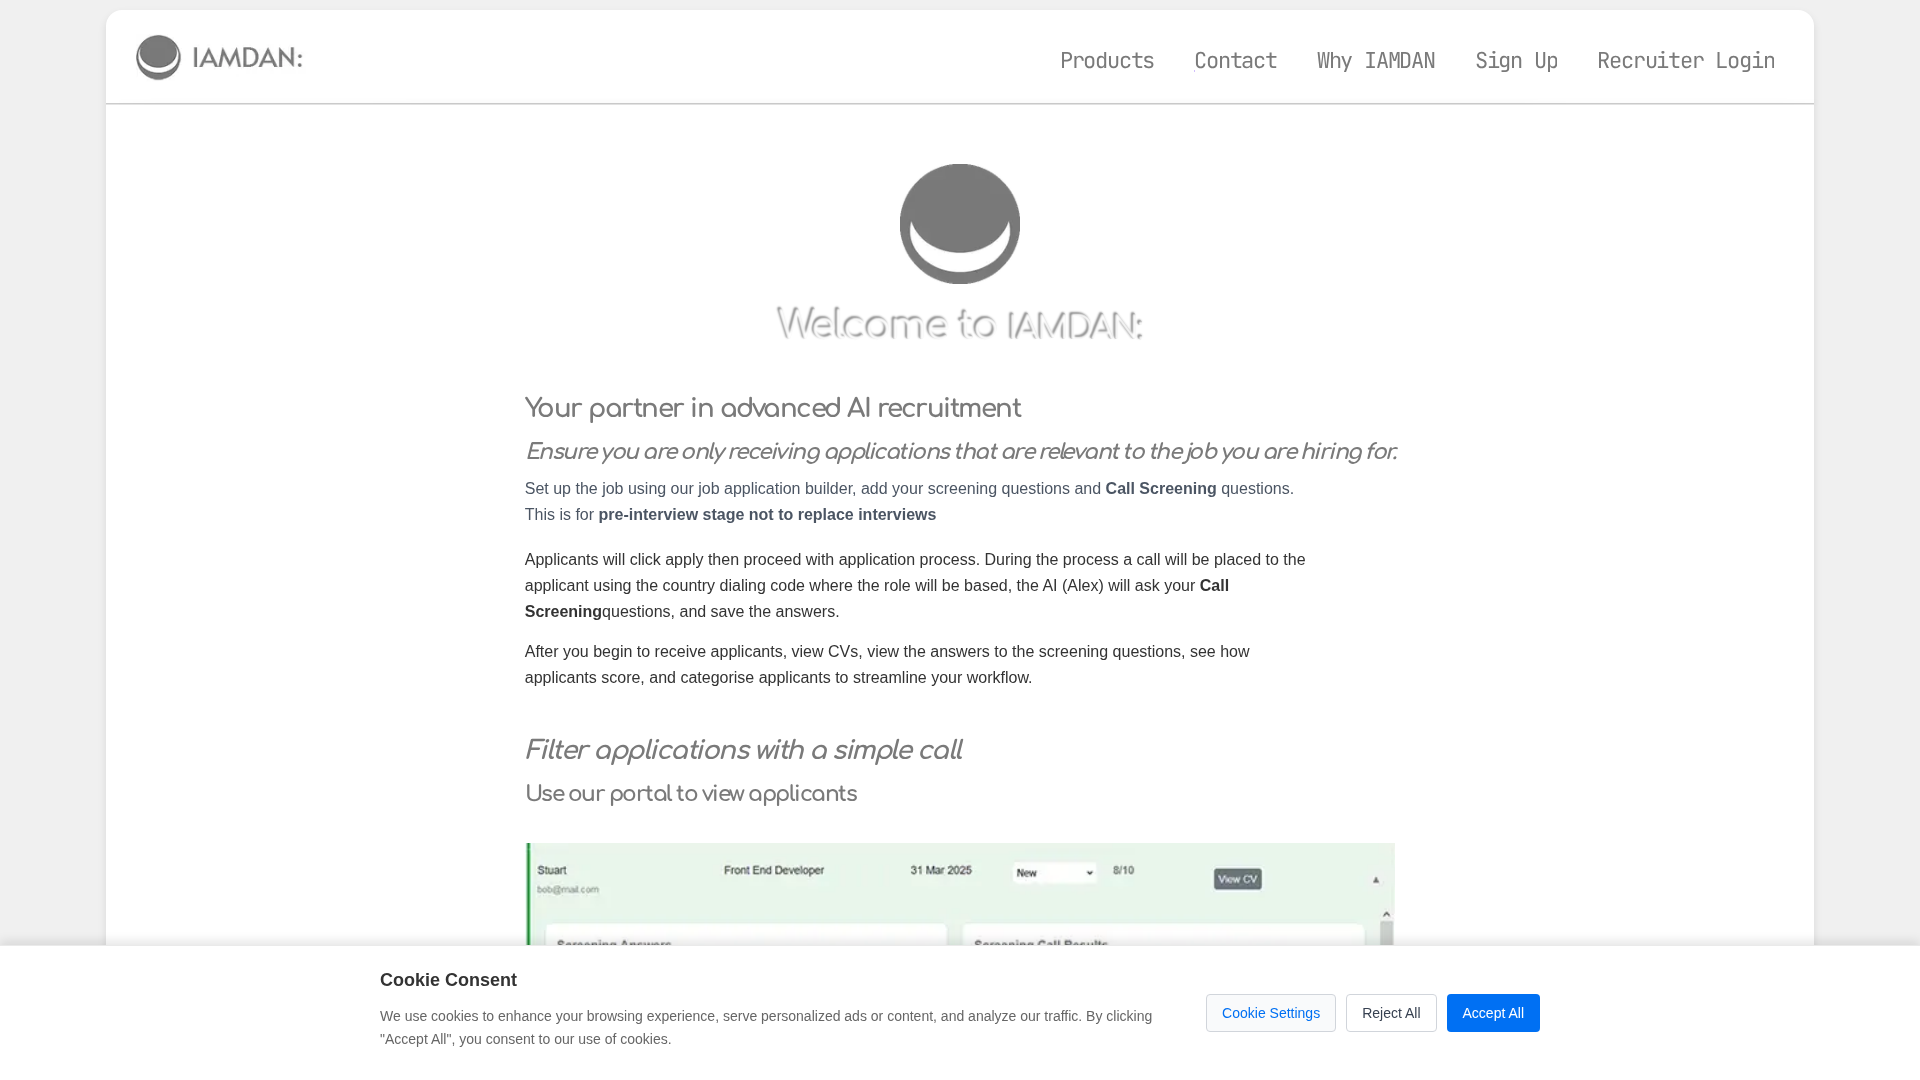This screenshot has width=1920, height=1080.
Task: Click the Screening Call Results panel header
Action: pos(1041,944)
